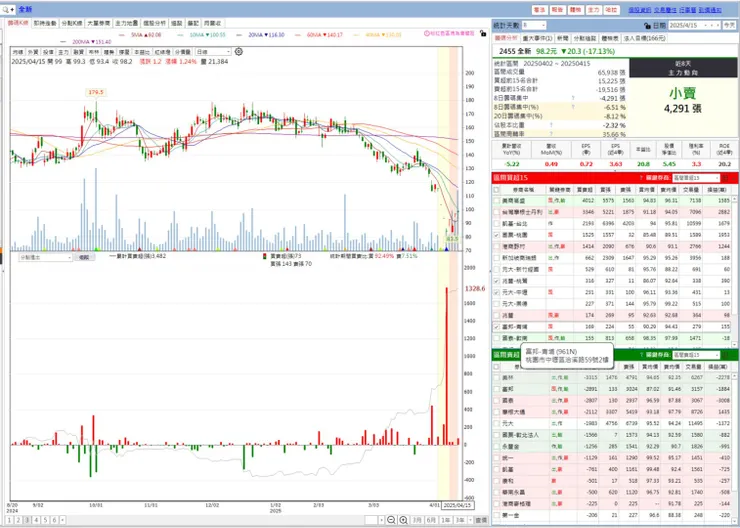The width and height of the screenshot is (740, 528).
Task: Click the 交易醫生 link
Action: [664, 9]
